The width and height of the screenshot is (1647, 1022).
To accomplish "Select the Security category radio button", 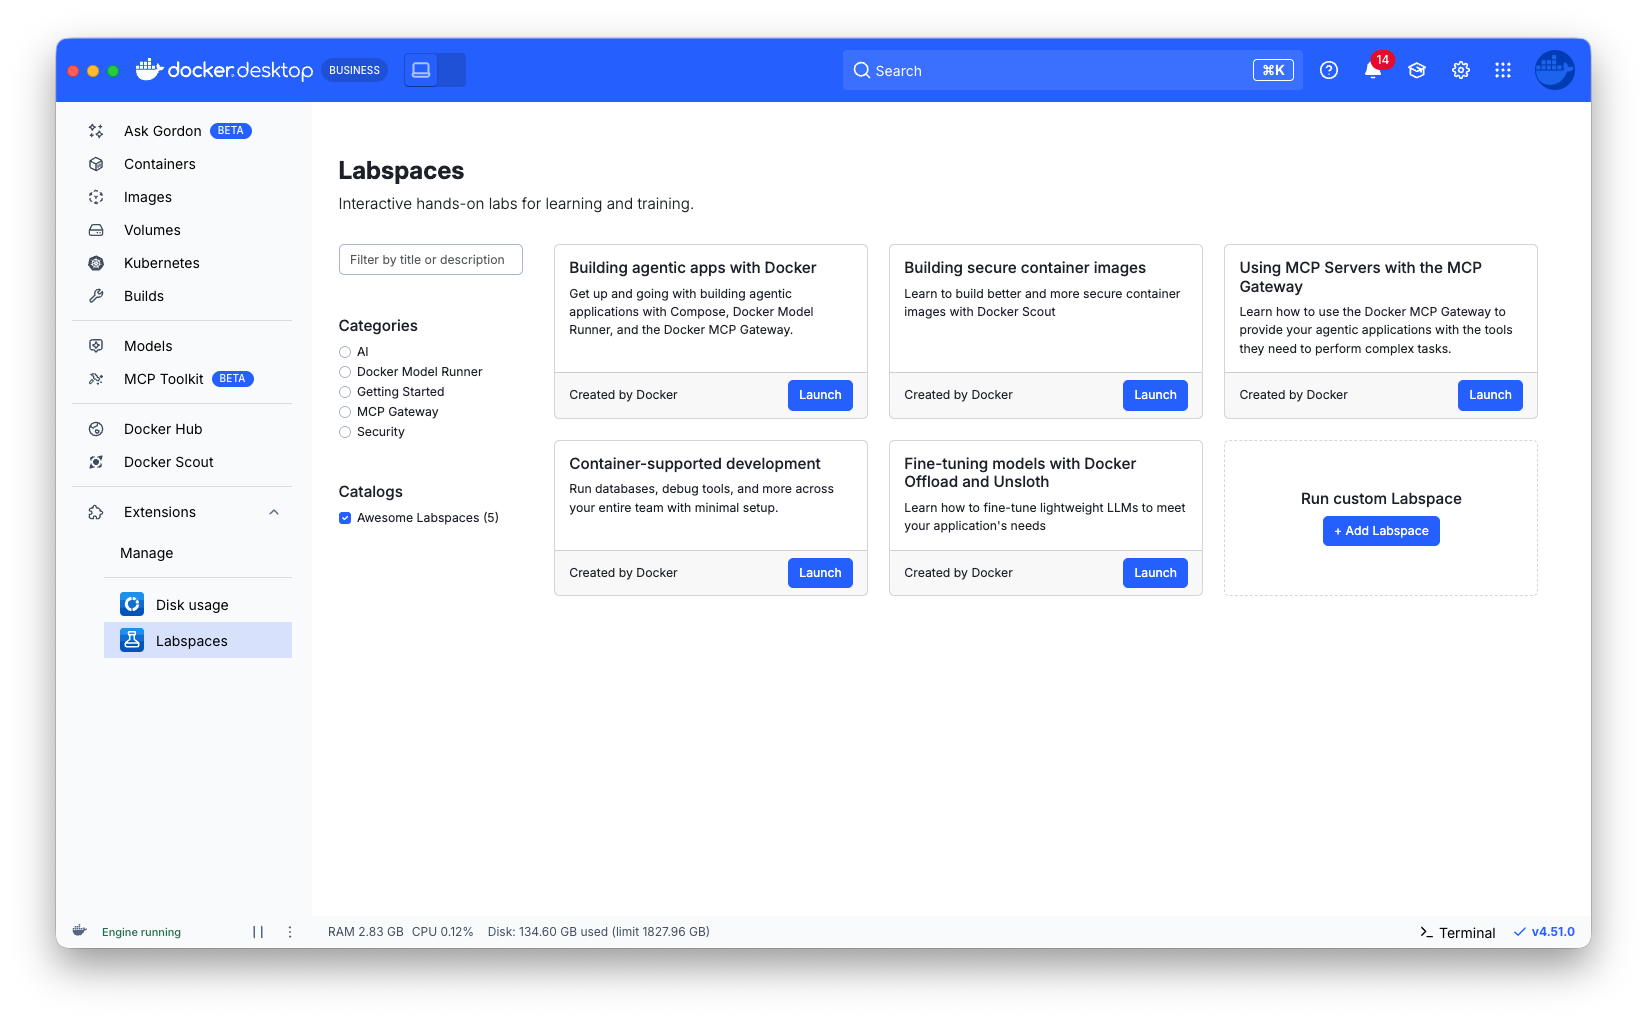I will click(x=345, y=432).
